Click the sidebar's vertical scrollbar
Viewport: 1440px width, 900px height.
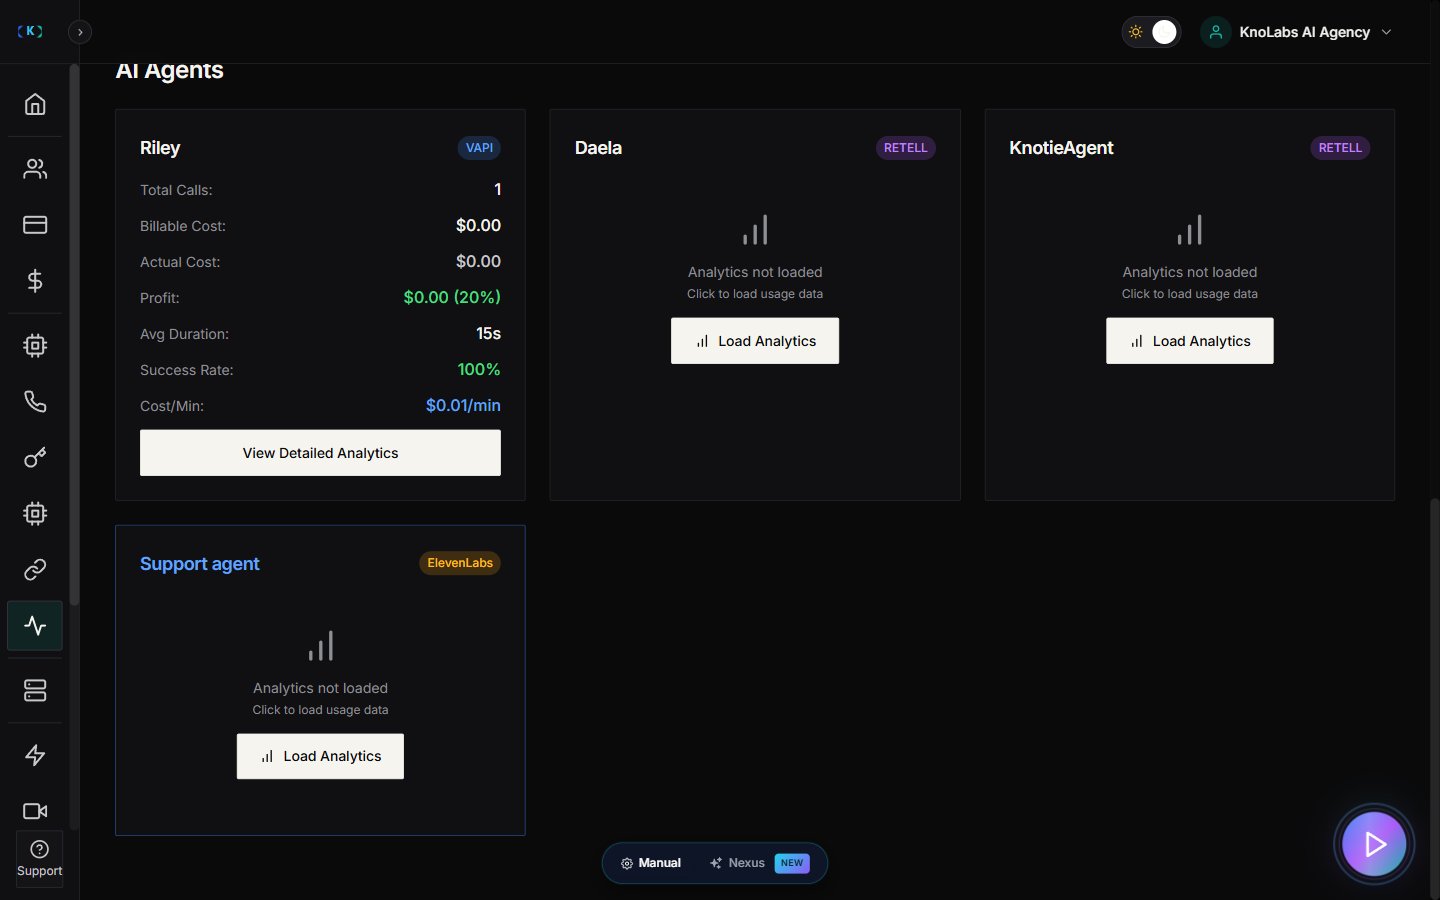(x=74, y=335)
